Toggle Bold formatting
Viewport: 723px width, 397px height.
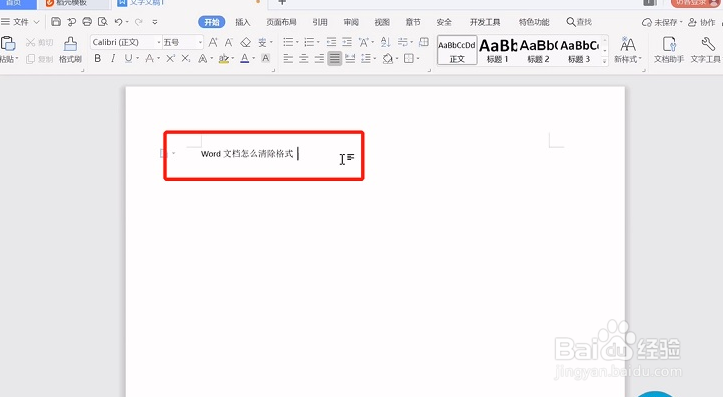(97, 58)
